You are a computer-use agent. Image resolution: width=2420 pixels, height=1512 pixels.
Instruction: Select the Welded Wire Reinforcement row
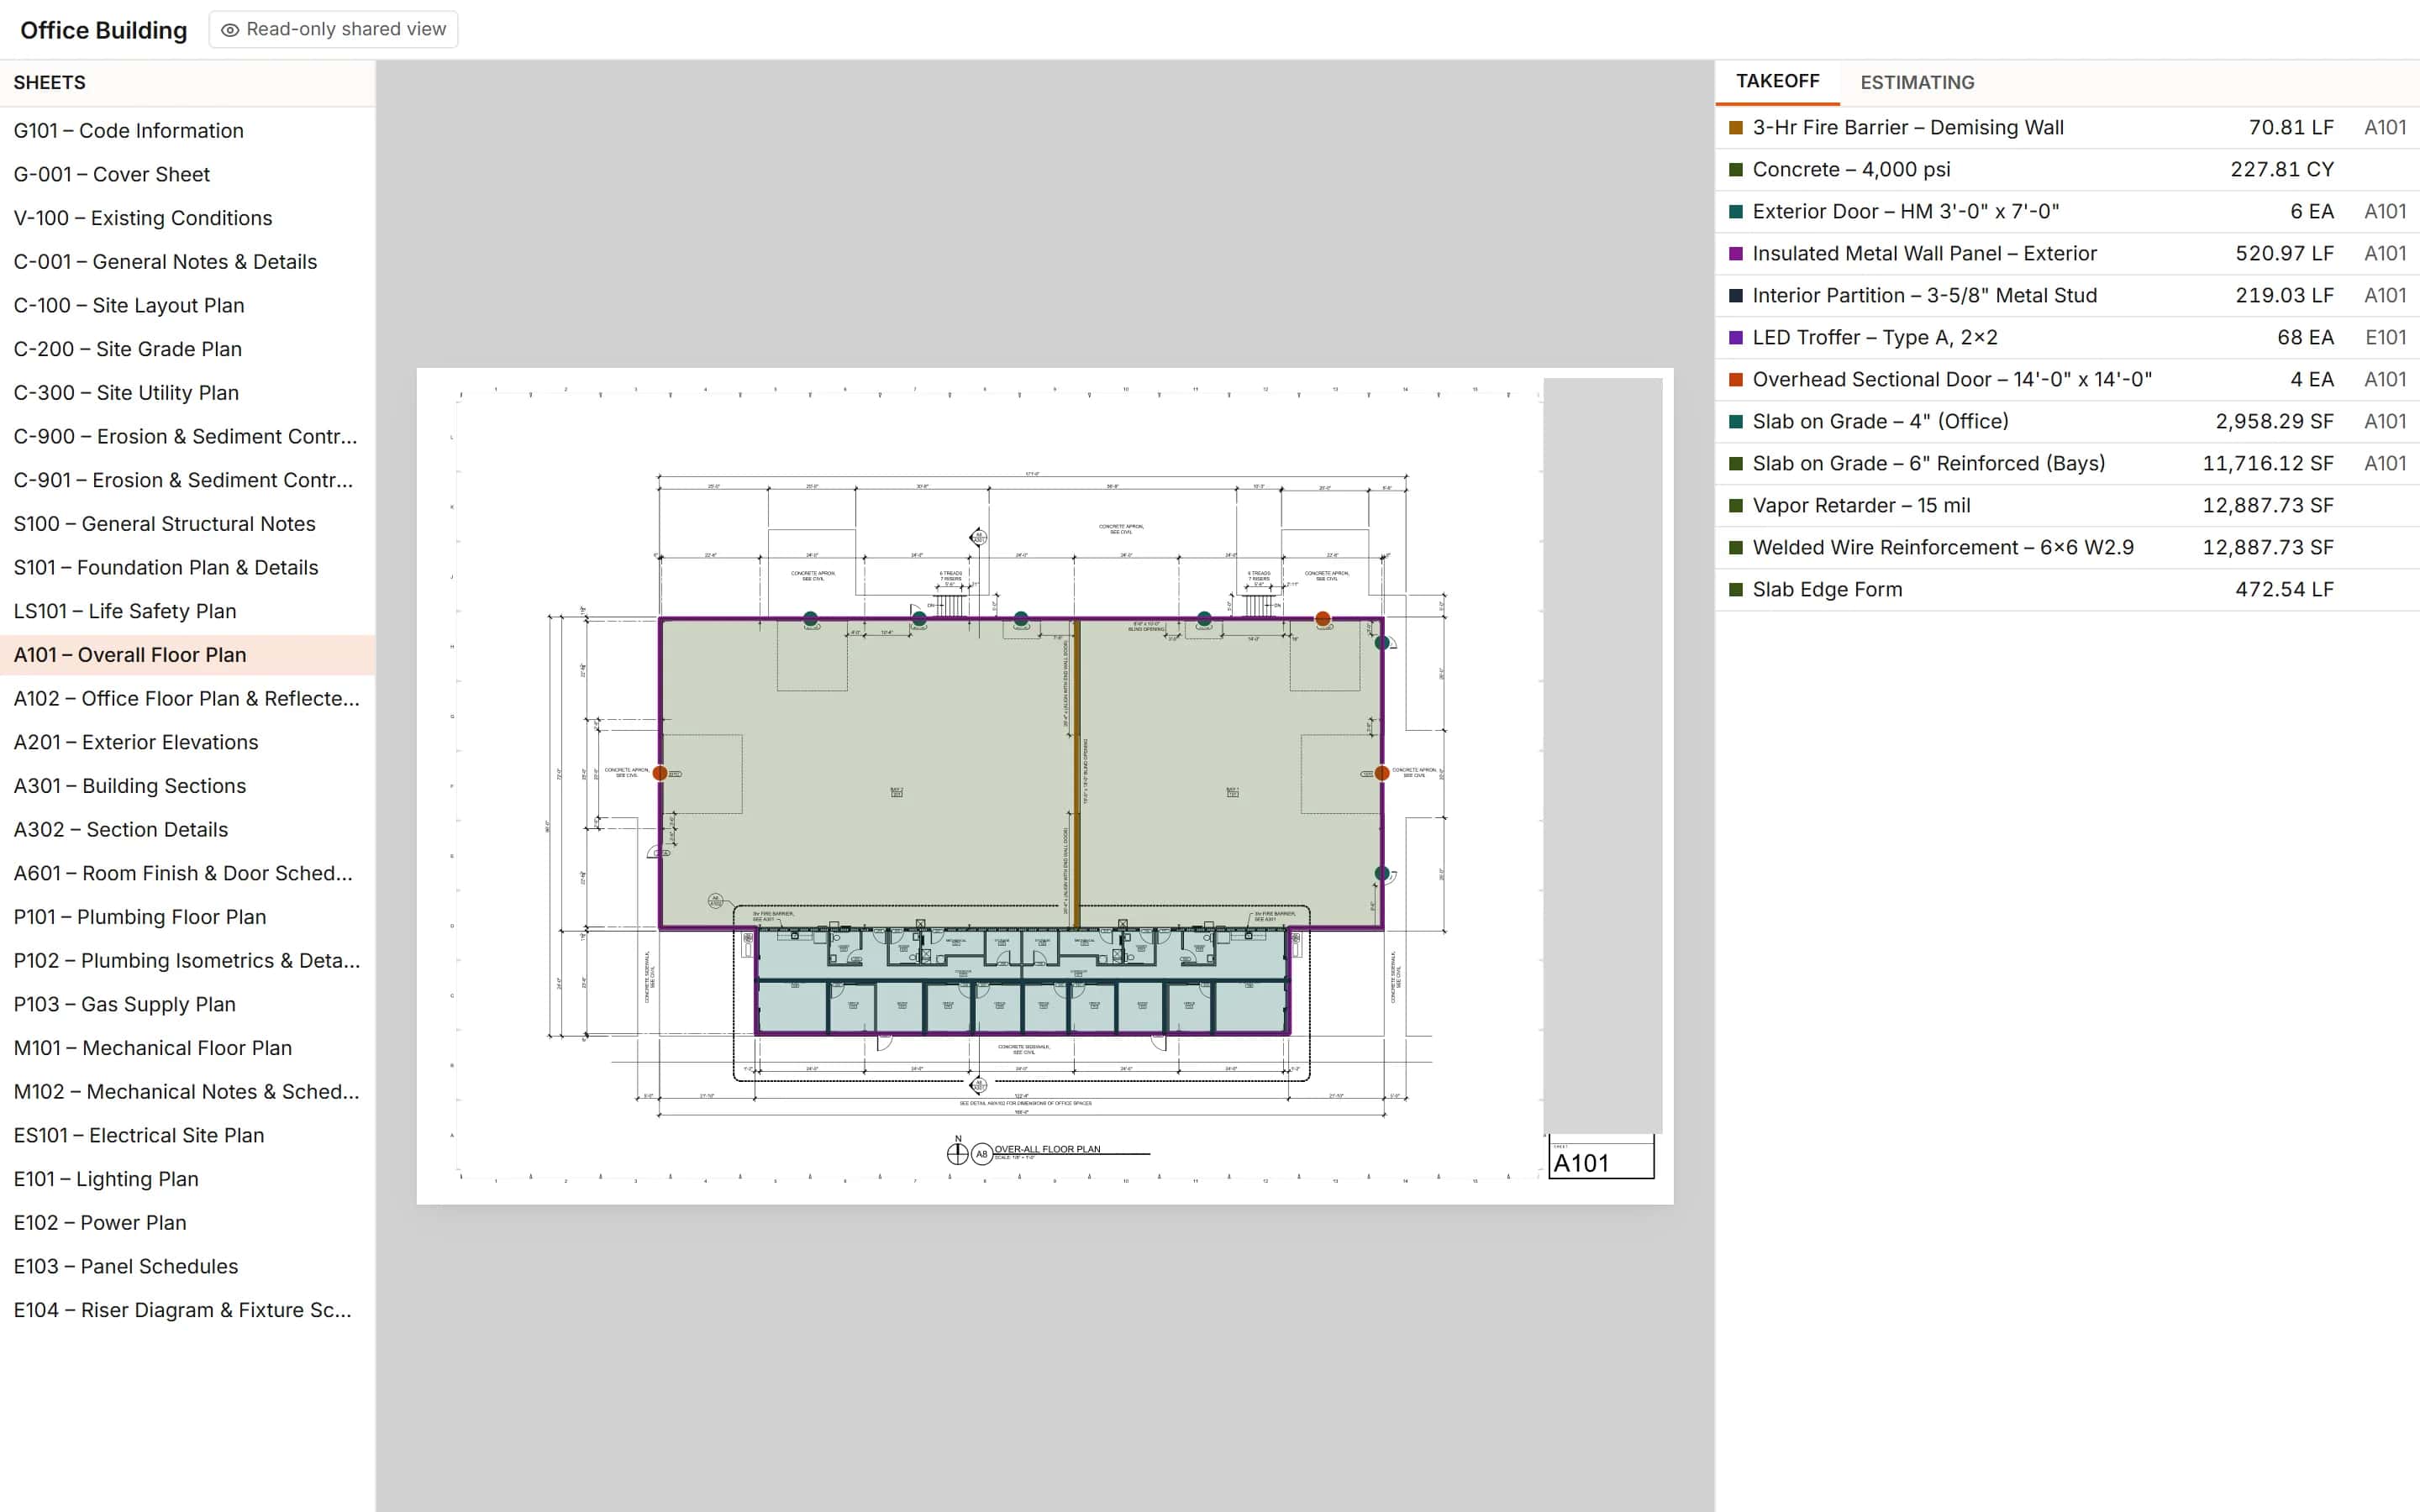(x=2067, y=548)
